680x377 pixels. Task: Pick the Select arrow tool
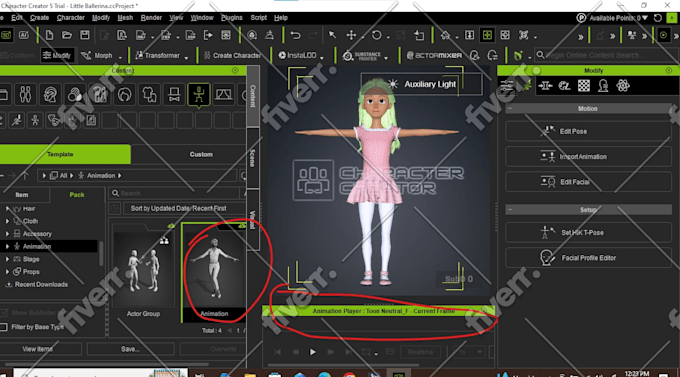(x=332, y=35)
